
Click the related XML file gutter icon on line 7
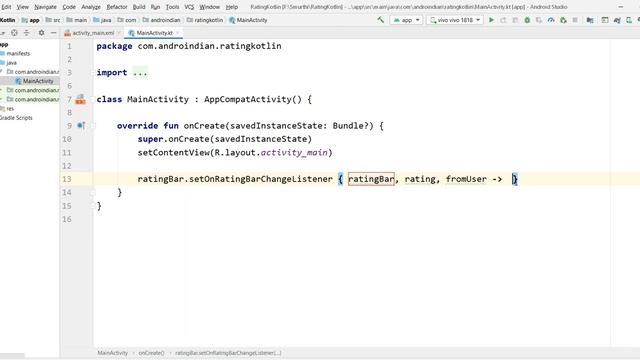click(x=80, y=99)
